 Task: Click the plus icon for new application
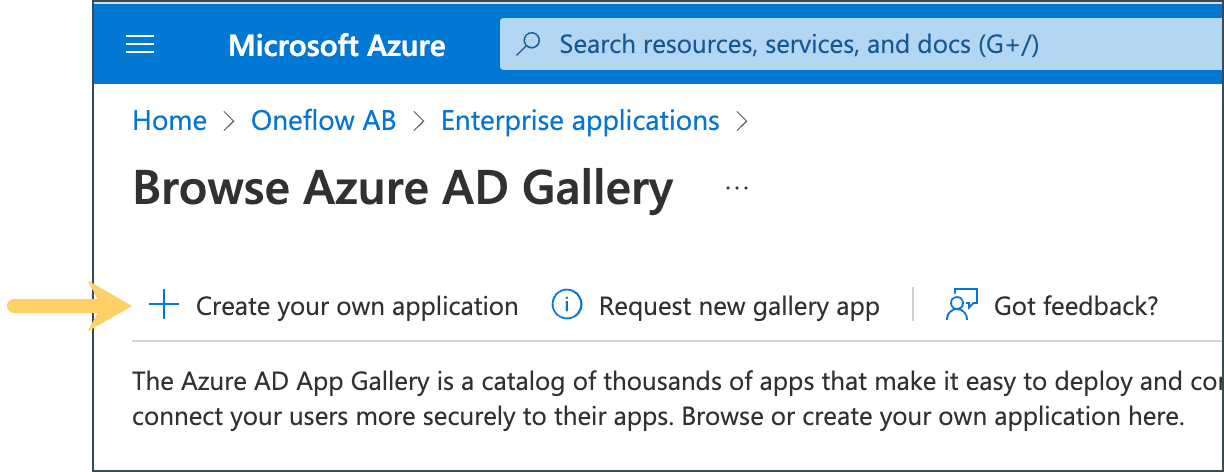tap(163, 306)
